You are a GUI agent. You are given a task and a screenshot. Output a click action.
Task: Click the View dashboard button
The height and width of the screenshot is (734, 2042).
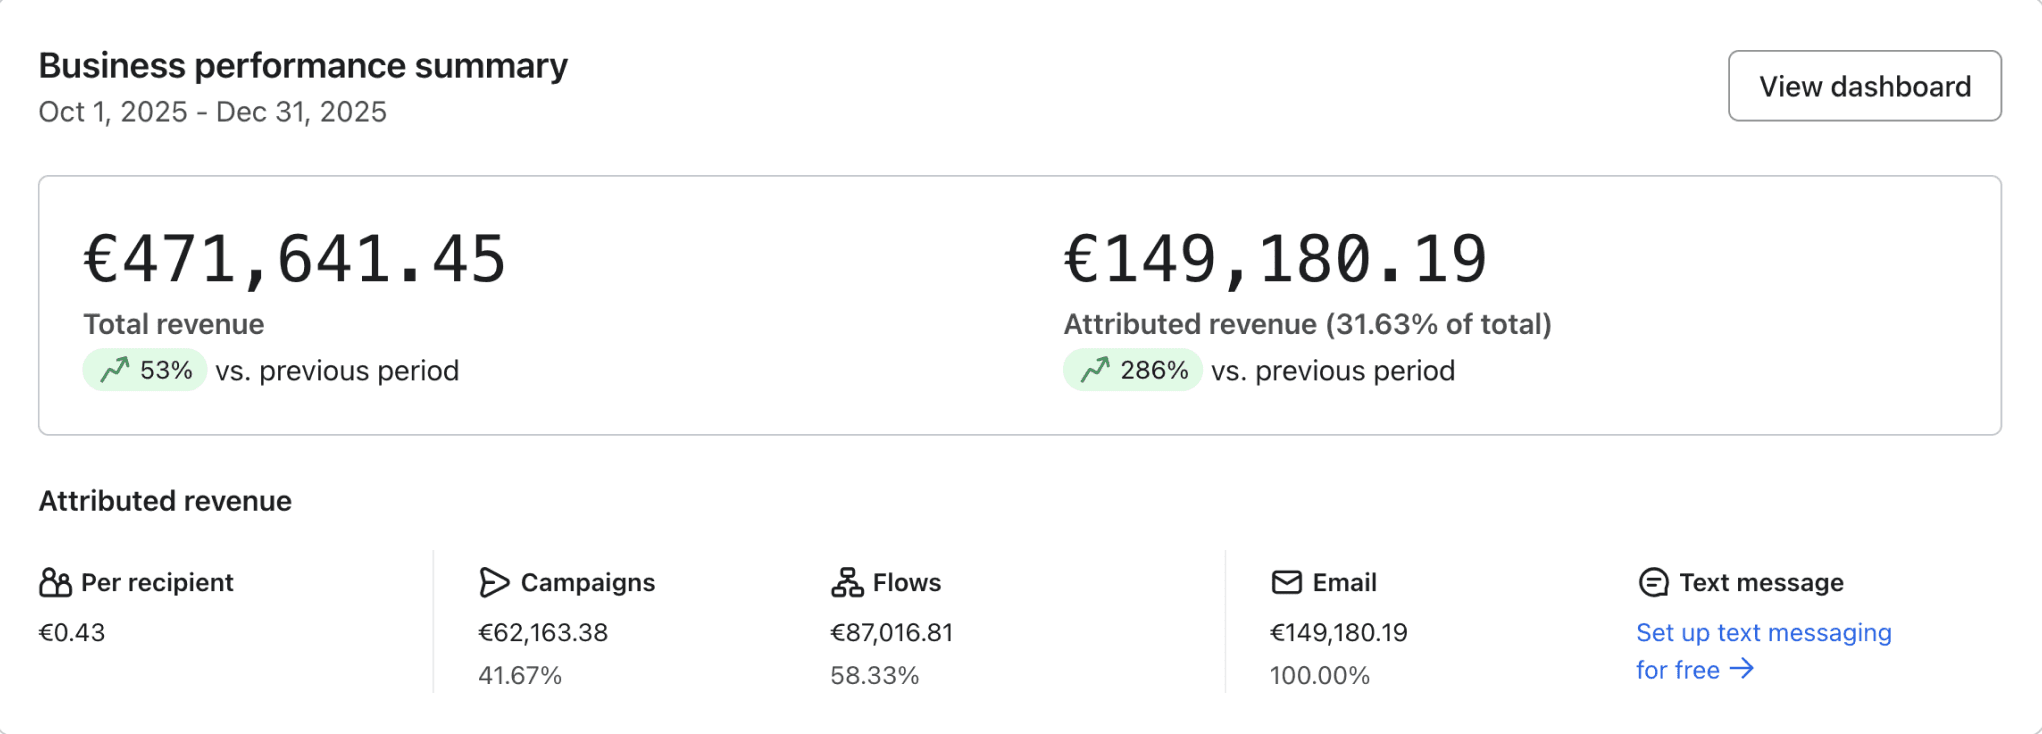pos(1864,86)
